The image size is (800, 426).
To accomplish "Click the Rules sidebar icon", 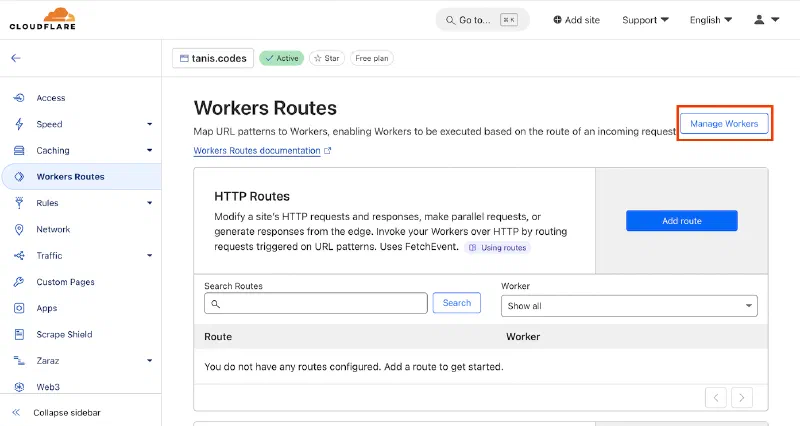I will point(19,203).
